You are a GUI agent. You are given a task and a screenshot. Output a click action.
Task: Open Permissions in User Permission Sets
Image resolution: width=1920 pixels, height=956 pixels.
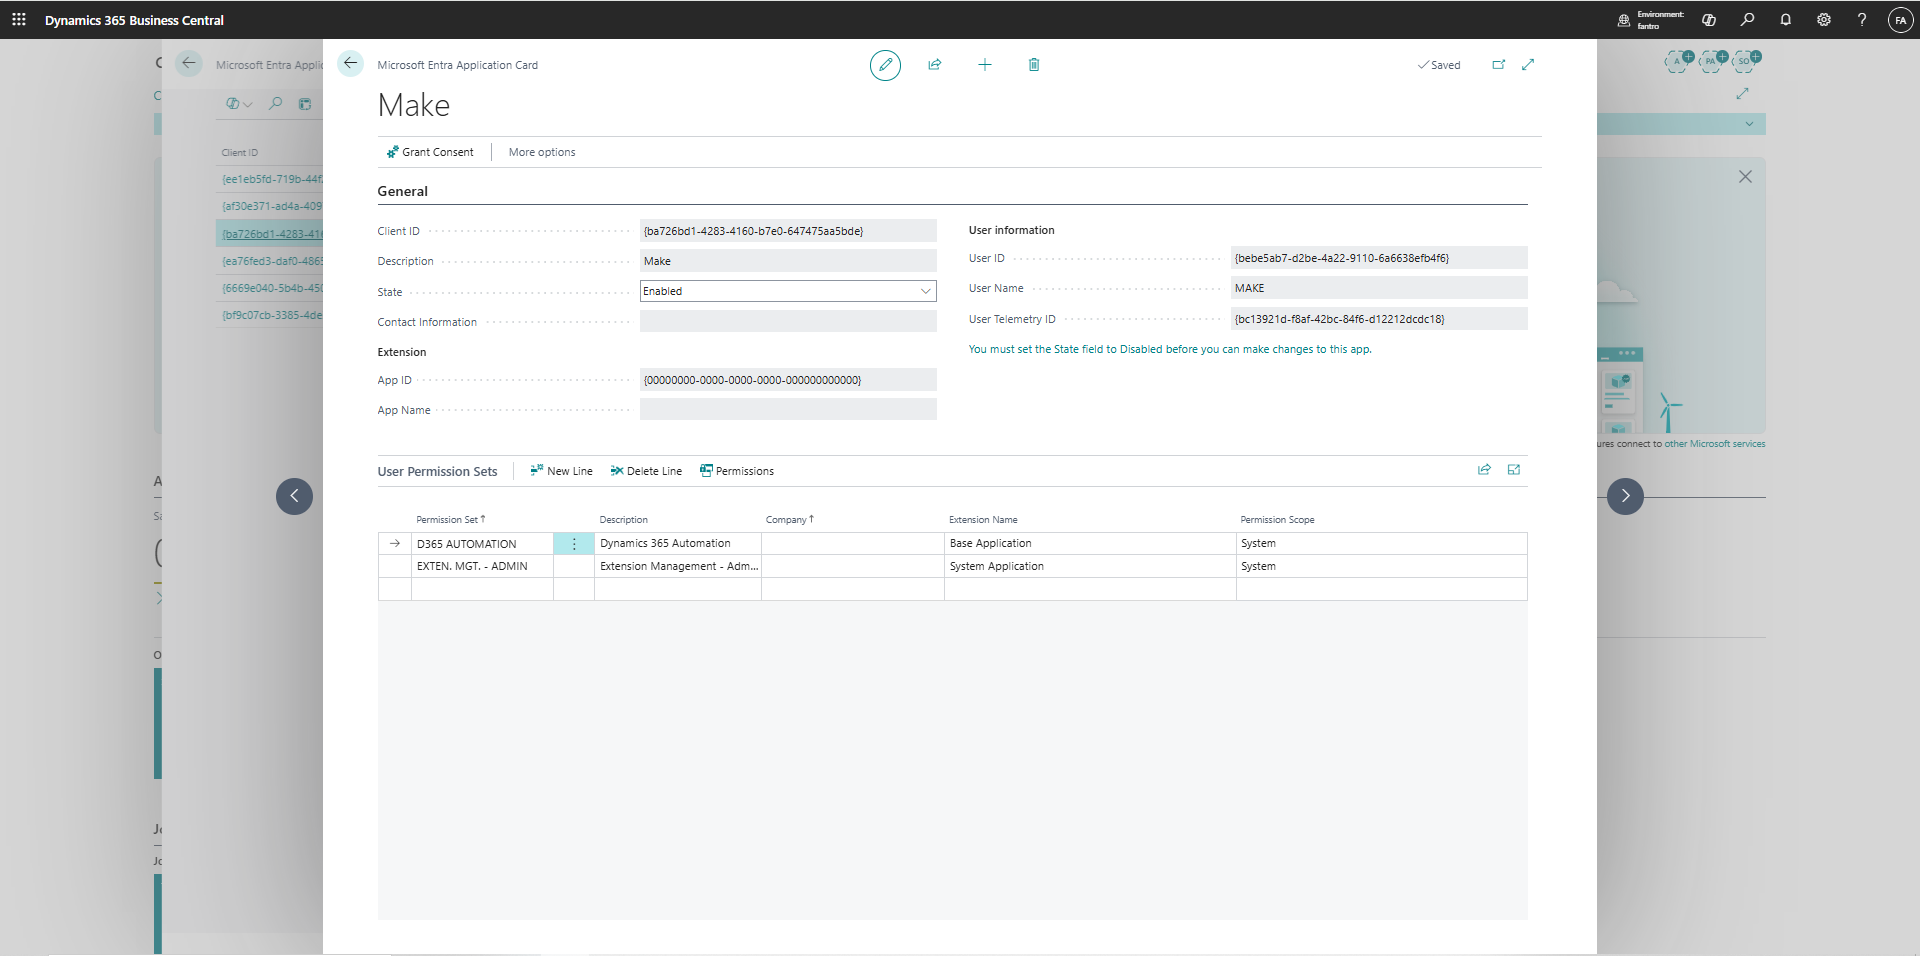tap(737, 471)
